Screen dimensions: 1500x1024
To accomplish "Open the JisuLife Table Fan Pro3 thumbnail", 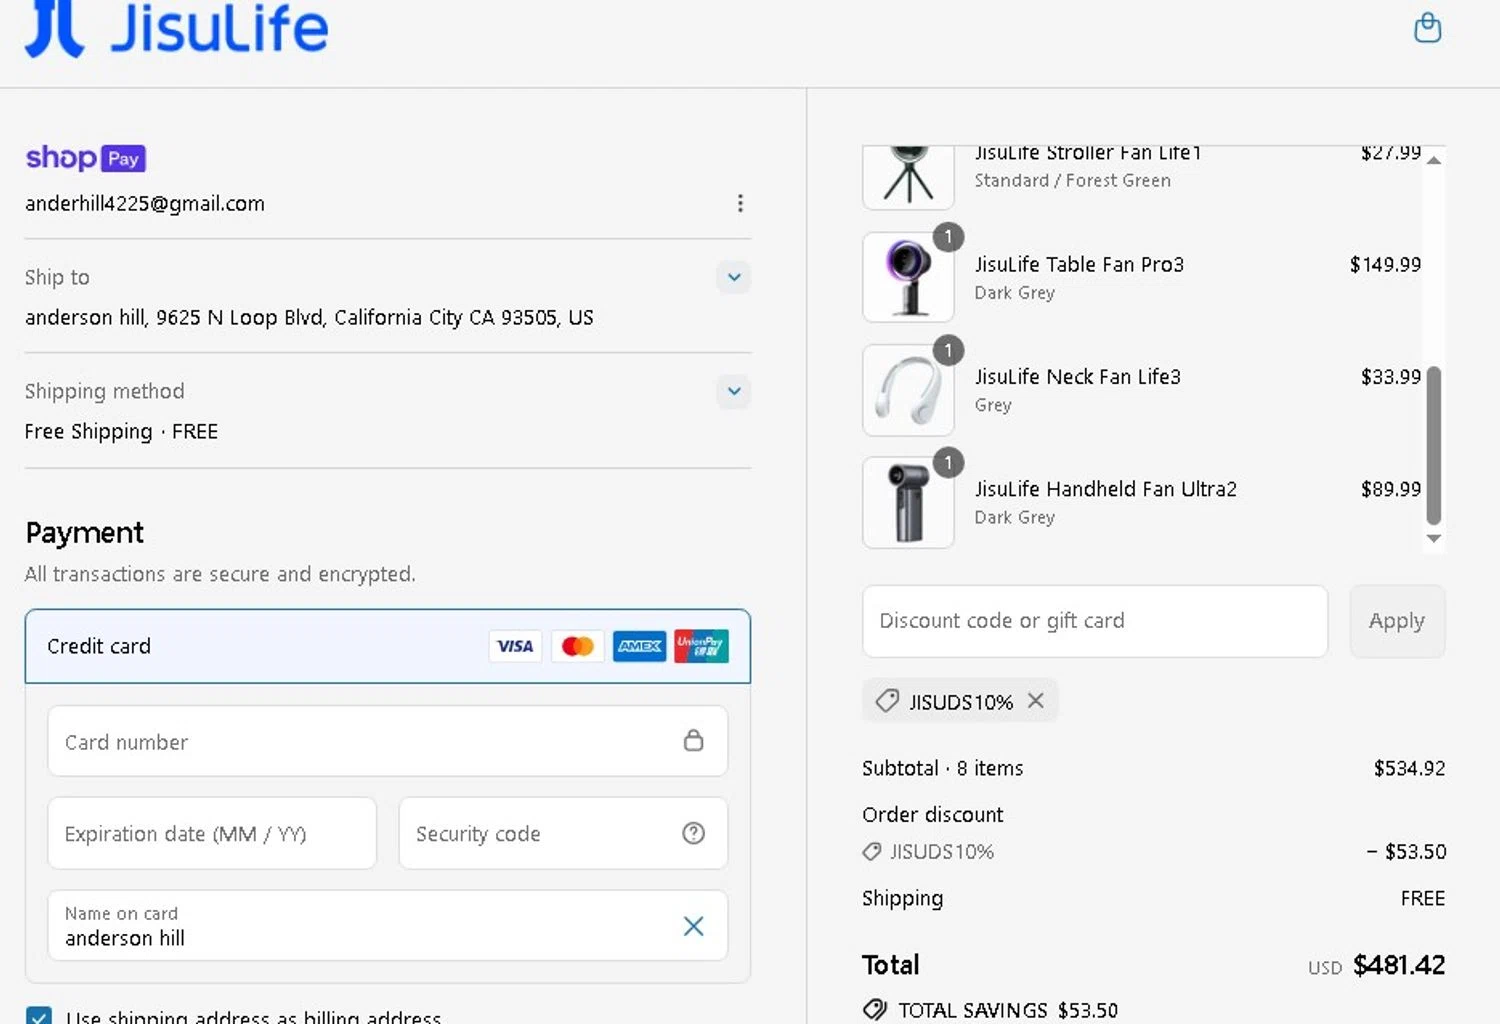I will tap(908, 277).
